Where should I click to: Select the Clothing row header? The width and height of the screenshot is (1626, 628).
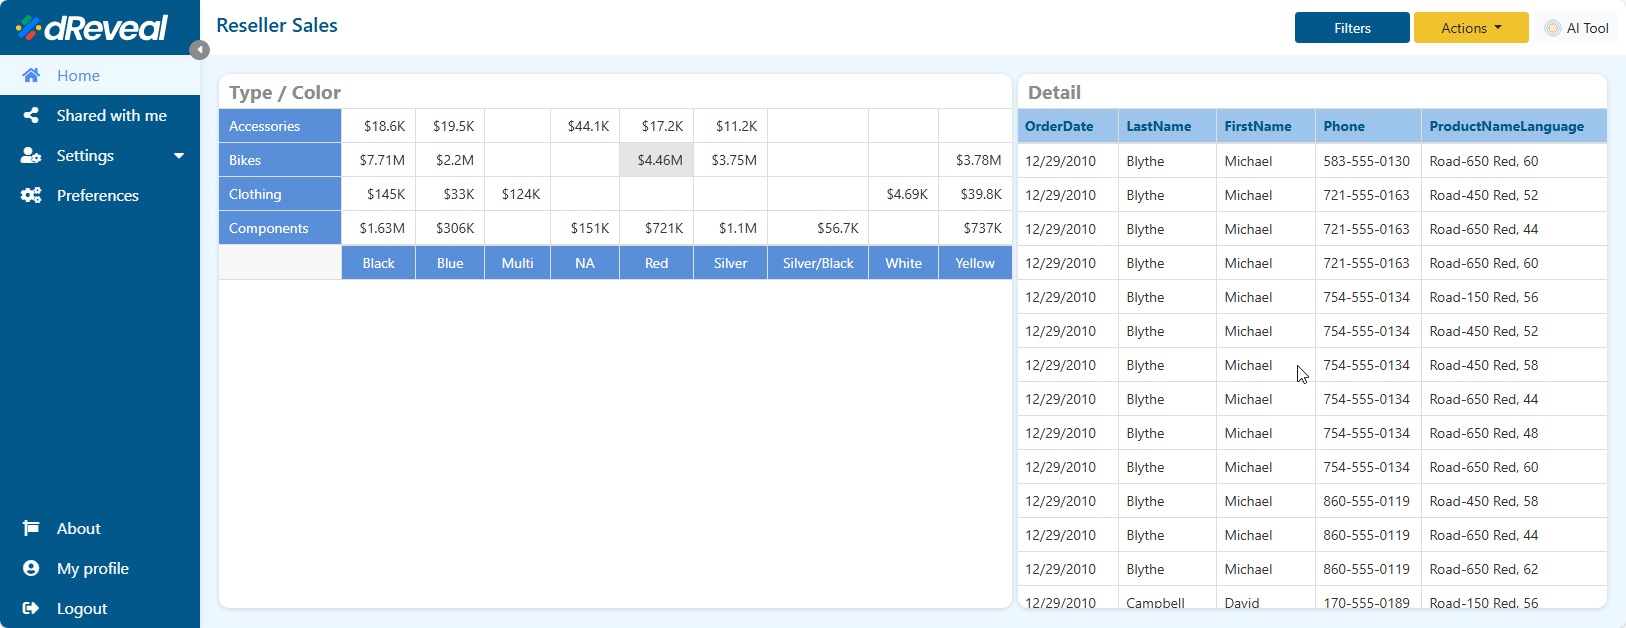click(280, 194)
